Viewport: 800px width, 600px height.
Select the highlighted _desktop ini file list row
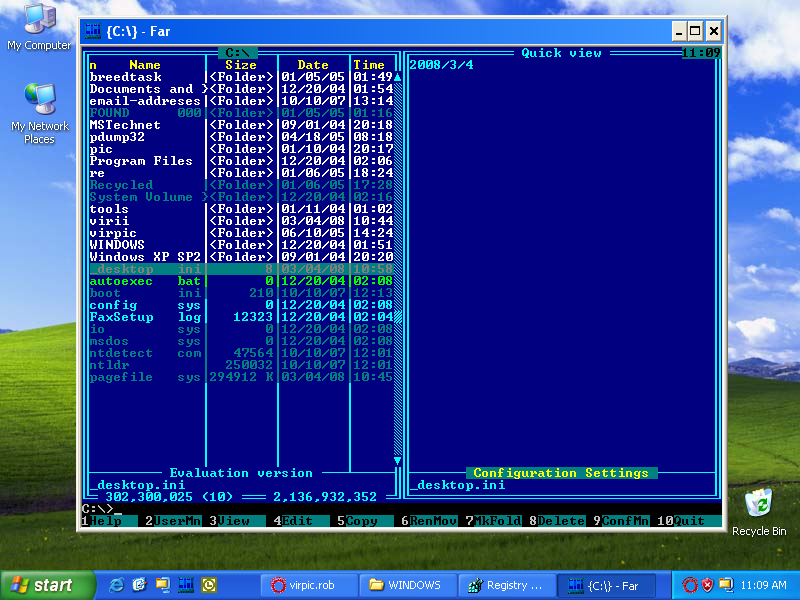tap(241, 269)
